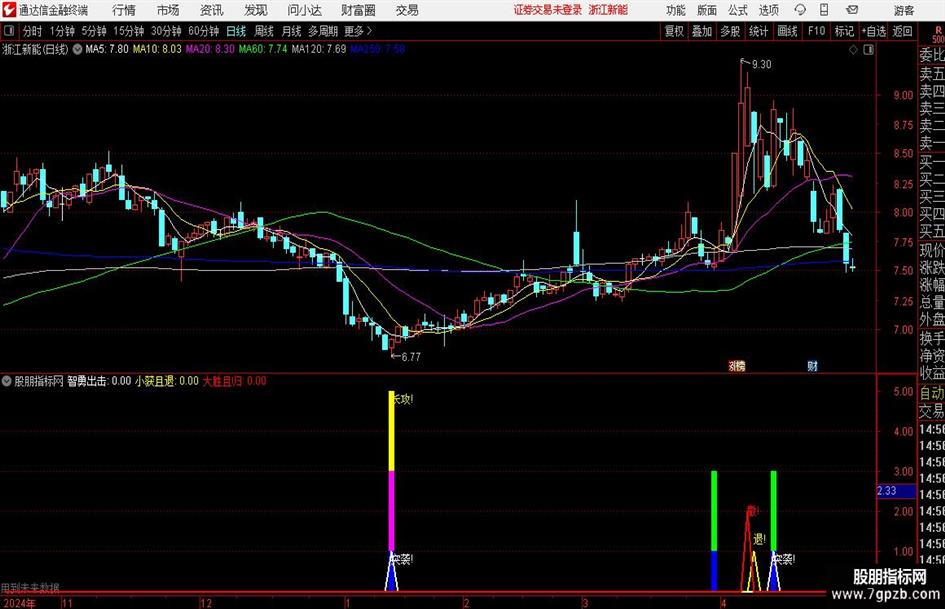945x609 pixels.
Task: Open the customer service headset icon
Action: click(x=800, y=10)
